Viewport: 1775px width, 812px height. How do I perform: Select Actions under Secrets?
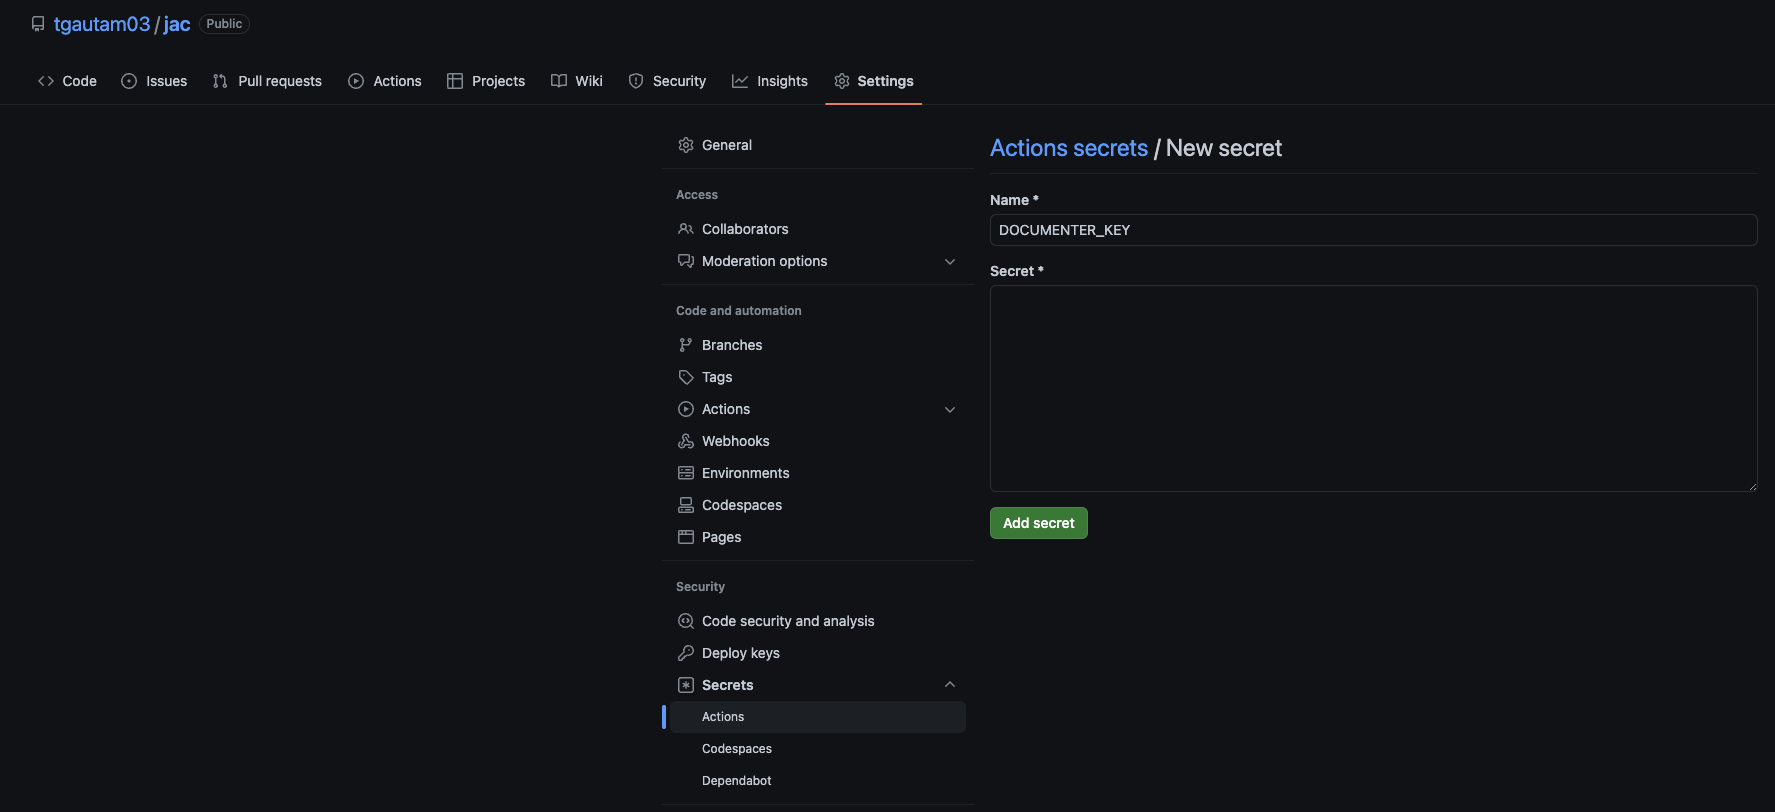pyautogui.click(x=817, y=717)
